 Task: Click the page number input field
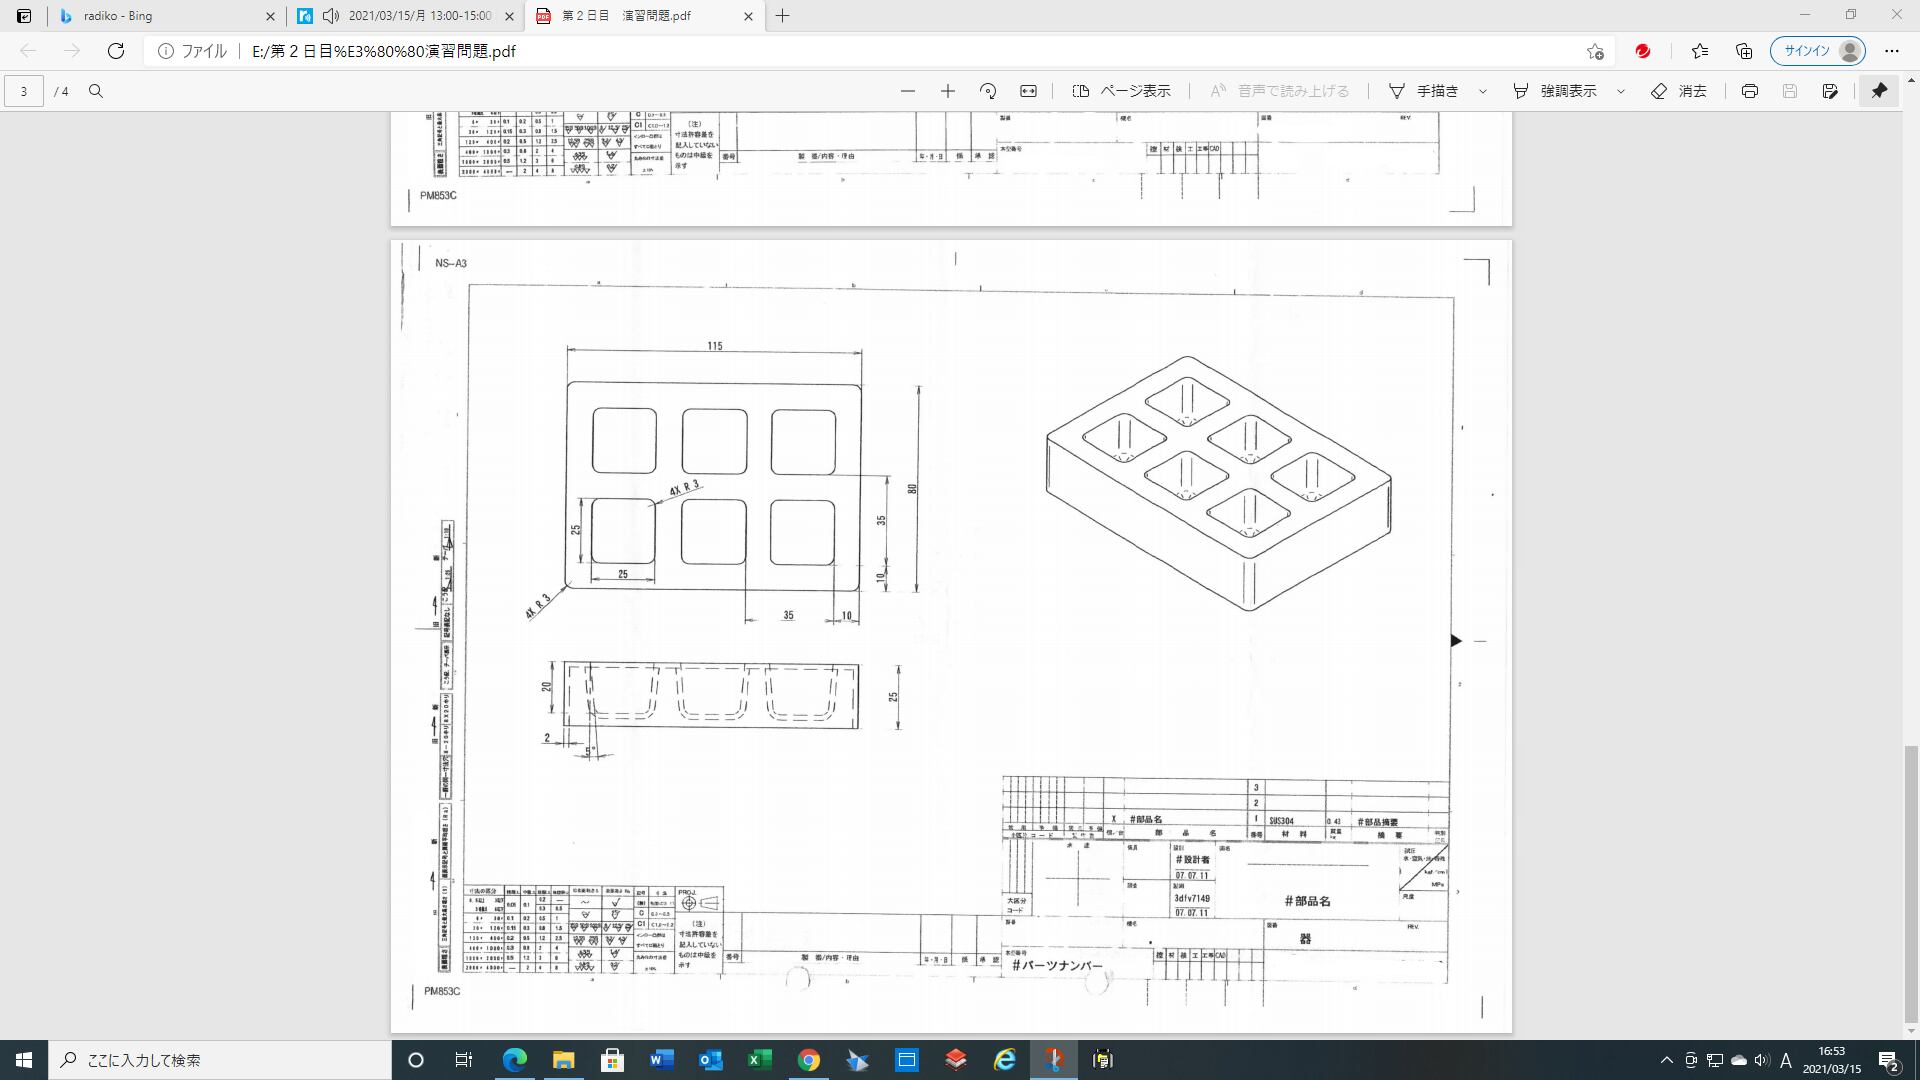pos(24,91)
